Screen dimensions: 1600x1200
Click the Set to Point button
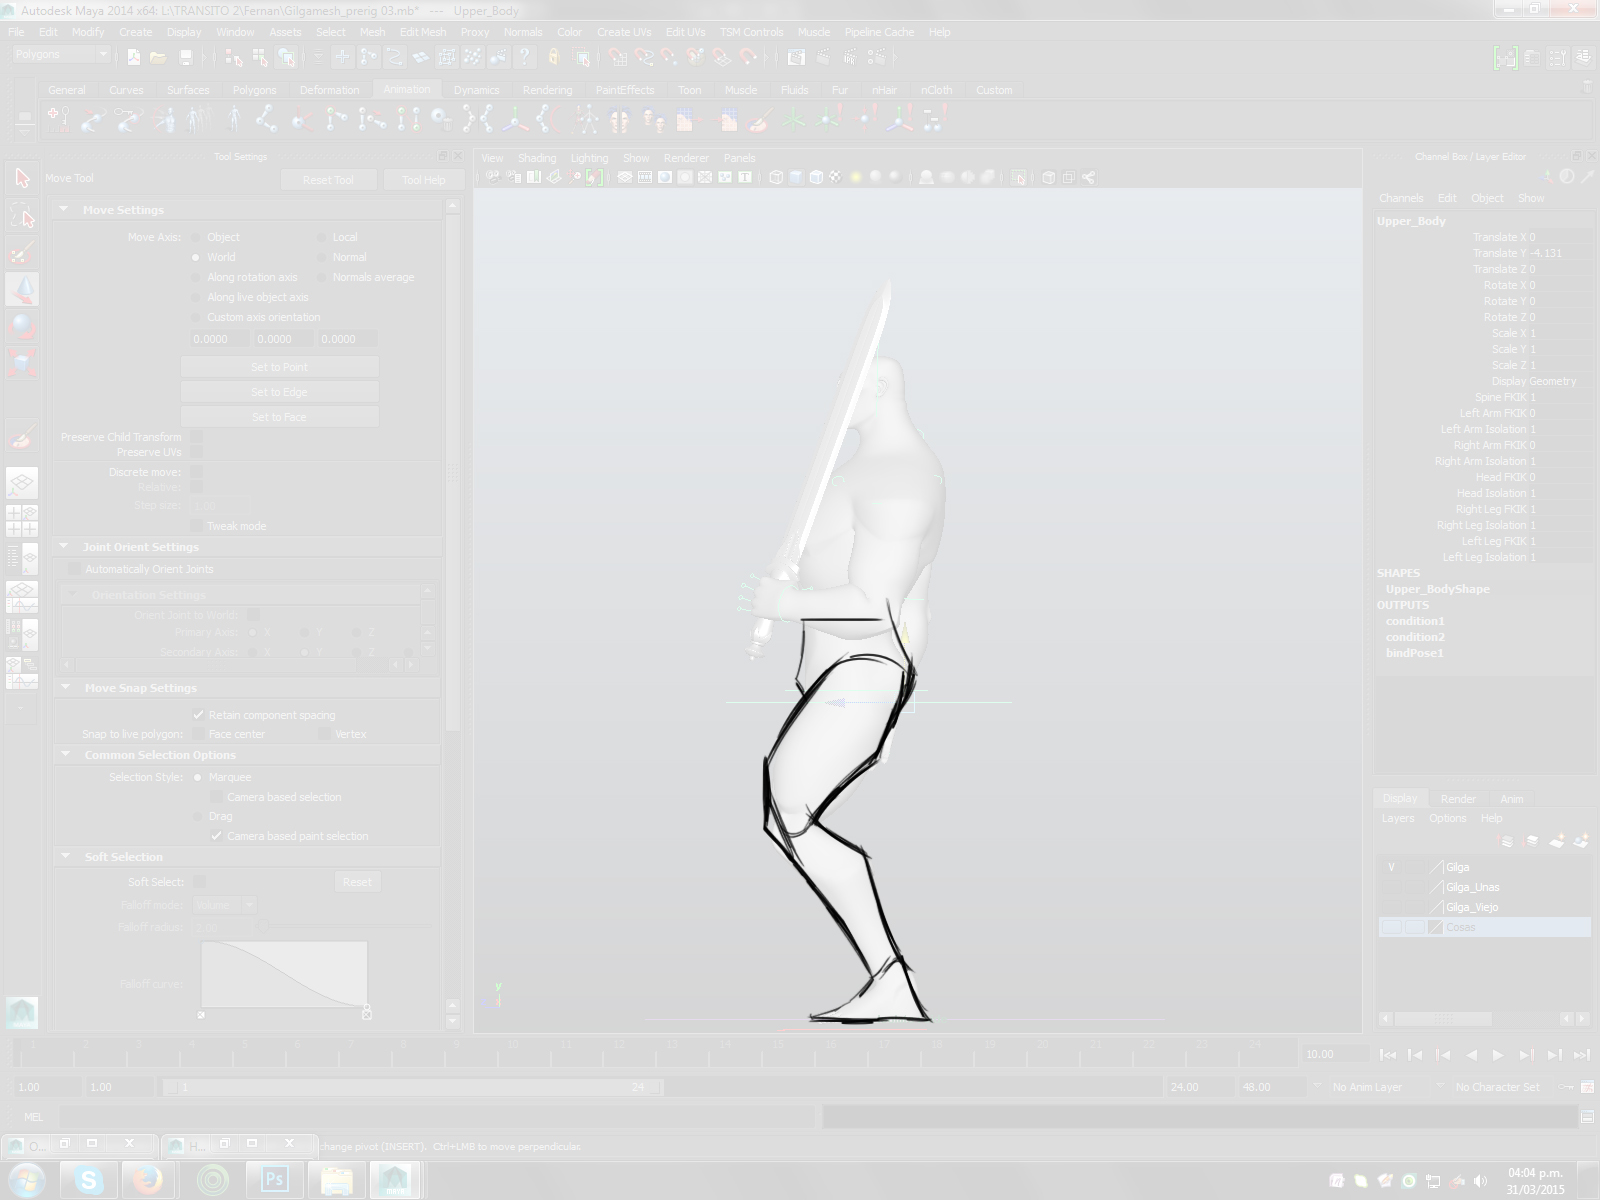click(x=279, y=367)
